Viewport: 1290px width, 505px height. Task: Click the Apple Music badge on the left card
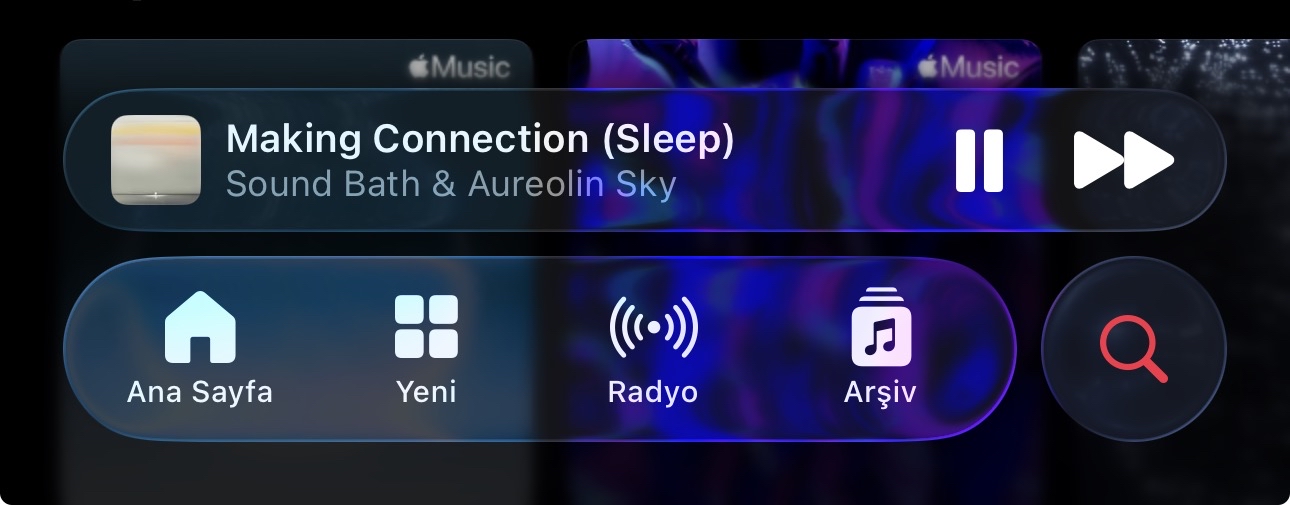click(x=459, y=68)
